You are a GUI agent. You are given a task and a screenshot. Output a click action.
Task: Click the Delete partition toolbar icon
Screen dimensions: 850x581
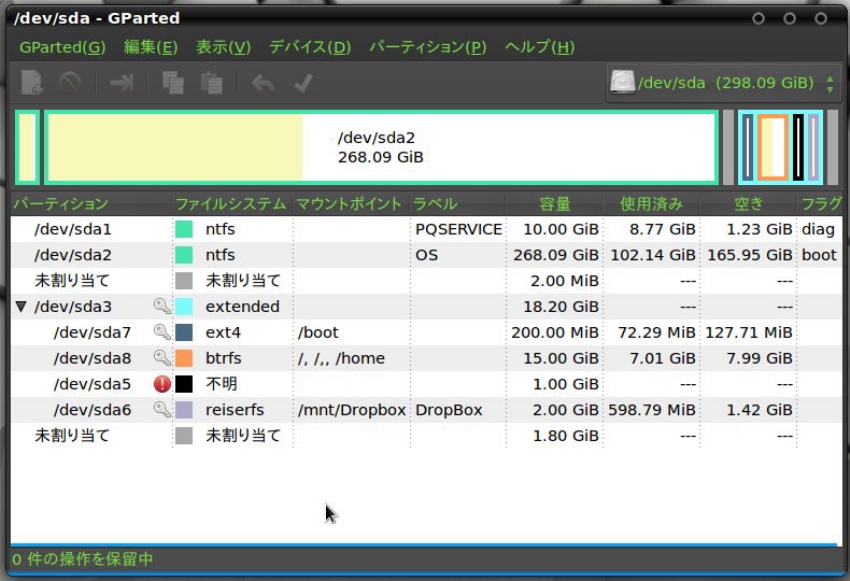pos(70,83)
